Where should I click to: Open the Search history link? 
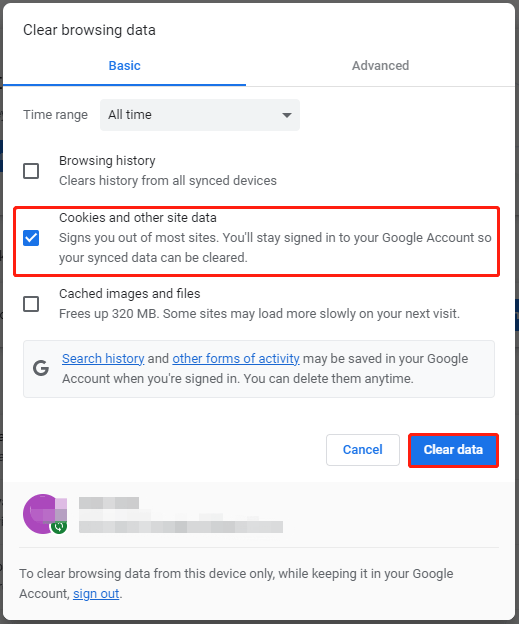pyautogui.click(x=103, y=359)
